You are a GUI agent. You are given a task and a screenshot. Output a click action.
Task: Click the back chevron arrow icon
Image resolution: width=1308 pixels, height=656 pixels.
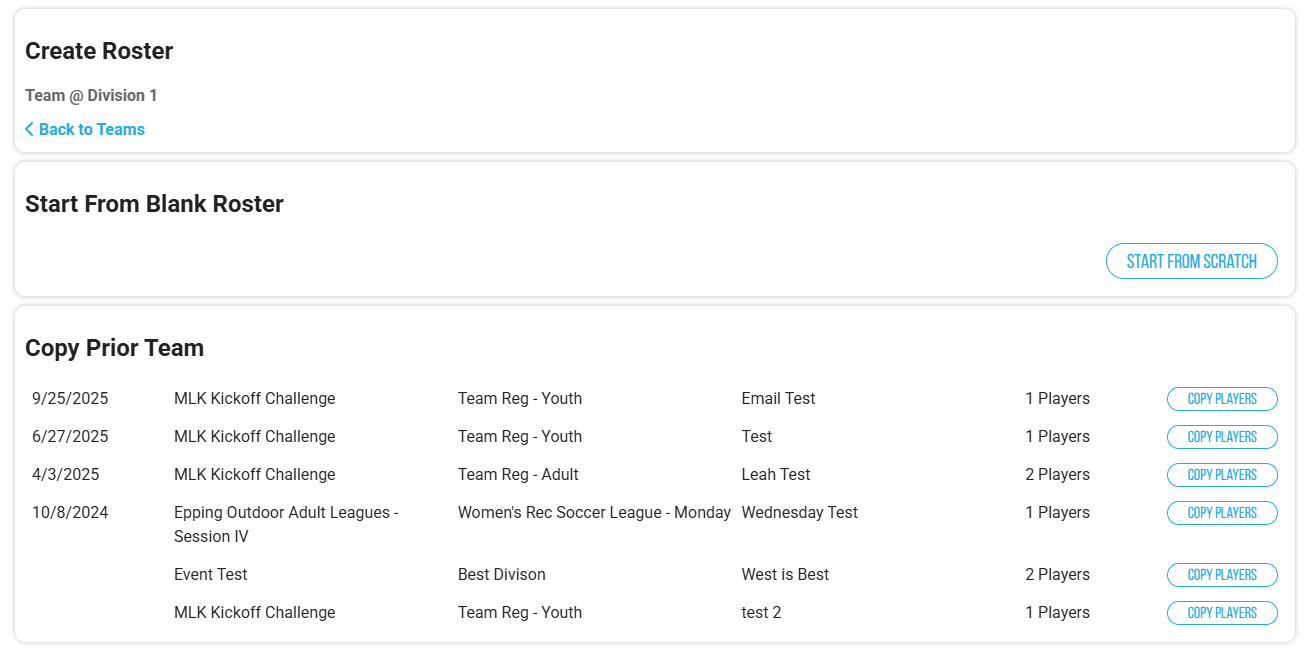click(30, 130)
